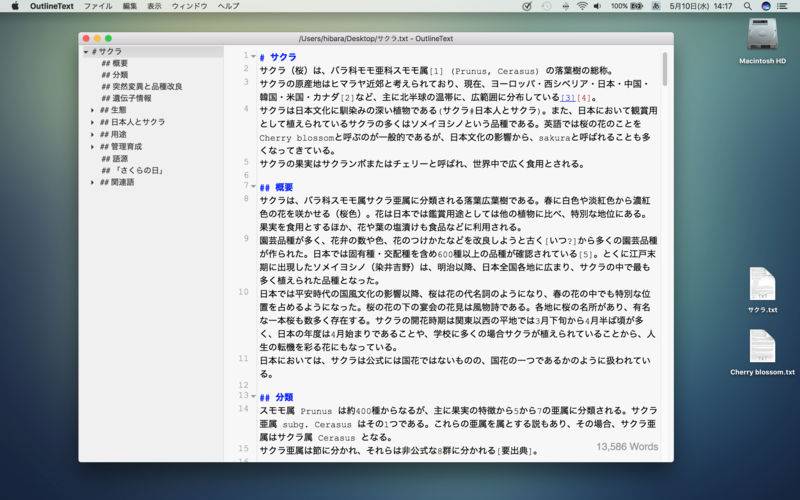Fold the 概要 heading at line 7
The image size is (800, 500).
pyautogui.click(x=253, y=186)
